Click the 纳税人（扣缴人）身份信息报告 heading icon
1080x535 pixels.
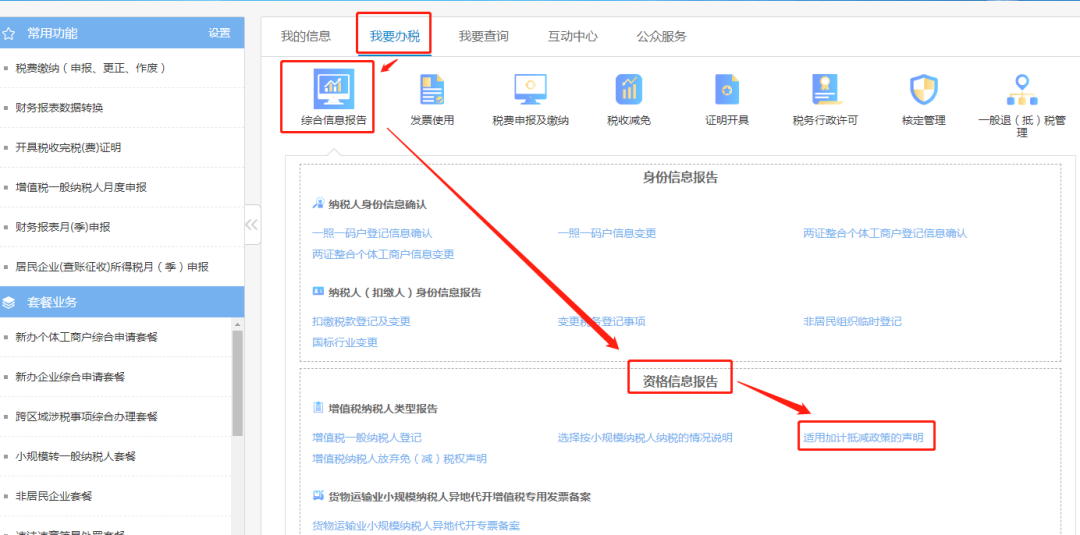coord(318,291)
